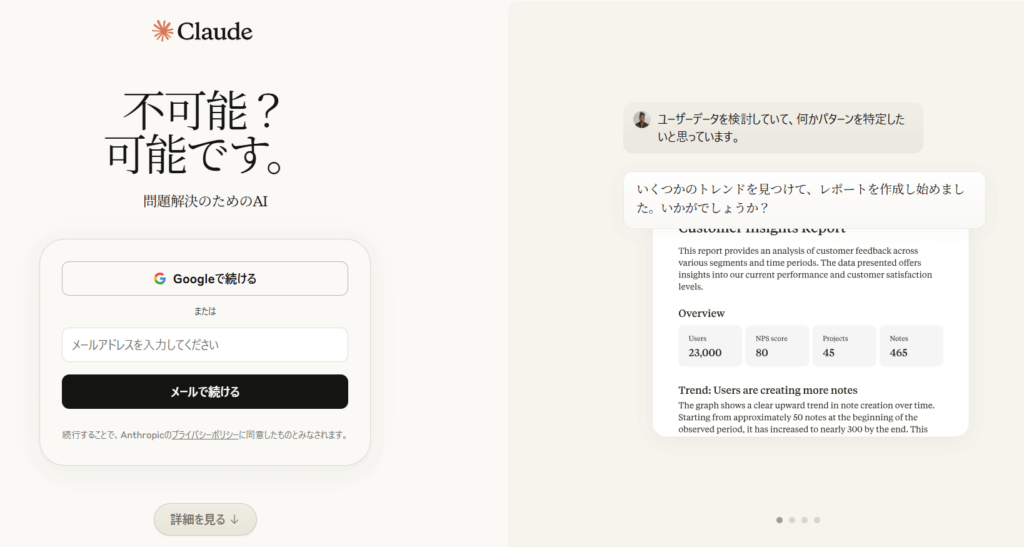The height and width of the screenshot is (547, 1024).
Task: Select the fourth carousel dot
Action: (817, 520)
